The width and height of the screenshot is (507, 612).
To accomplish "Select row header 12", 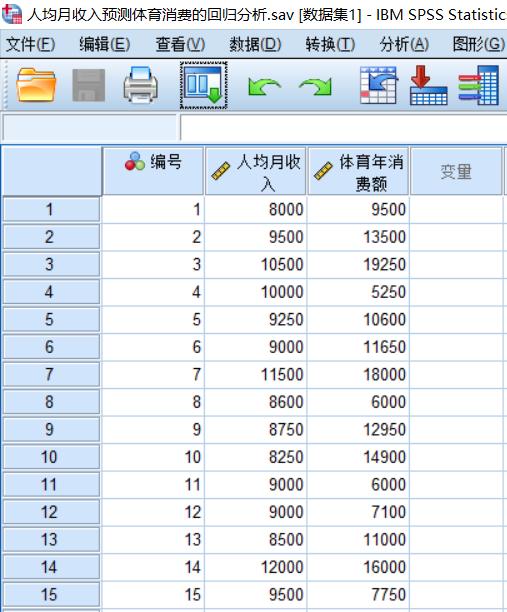I will [x=51, y=512].
